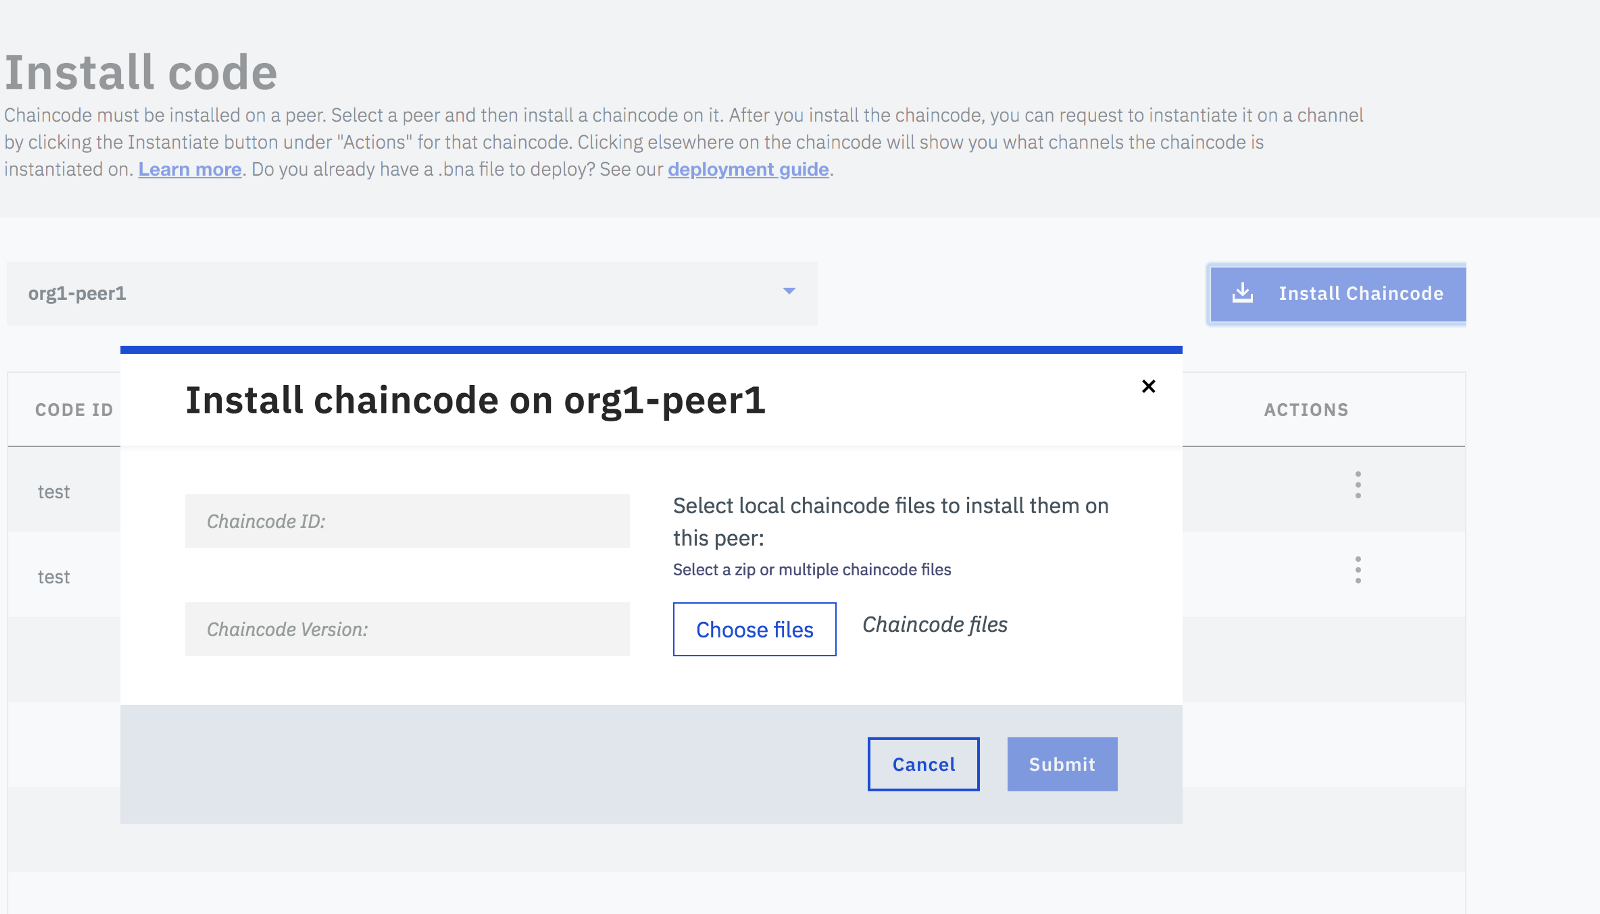This screenshot has height=914, width=1600.
Task: Click the download icon on Install Chaincode
Action: pos(1242,293)
